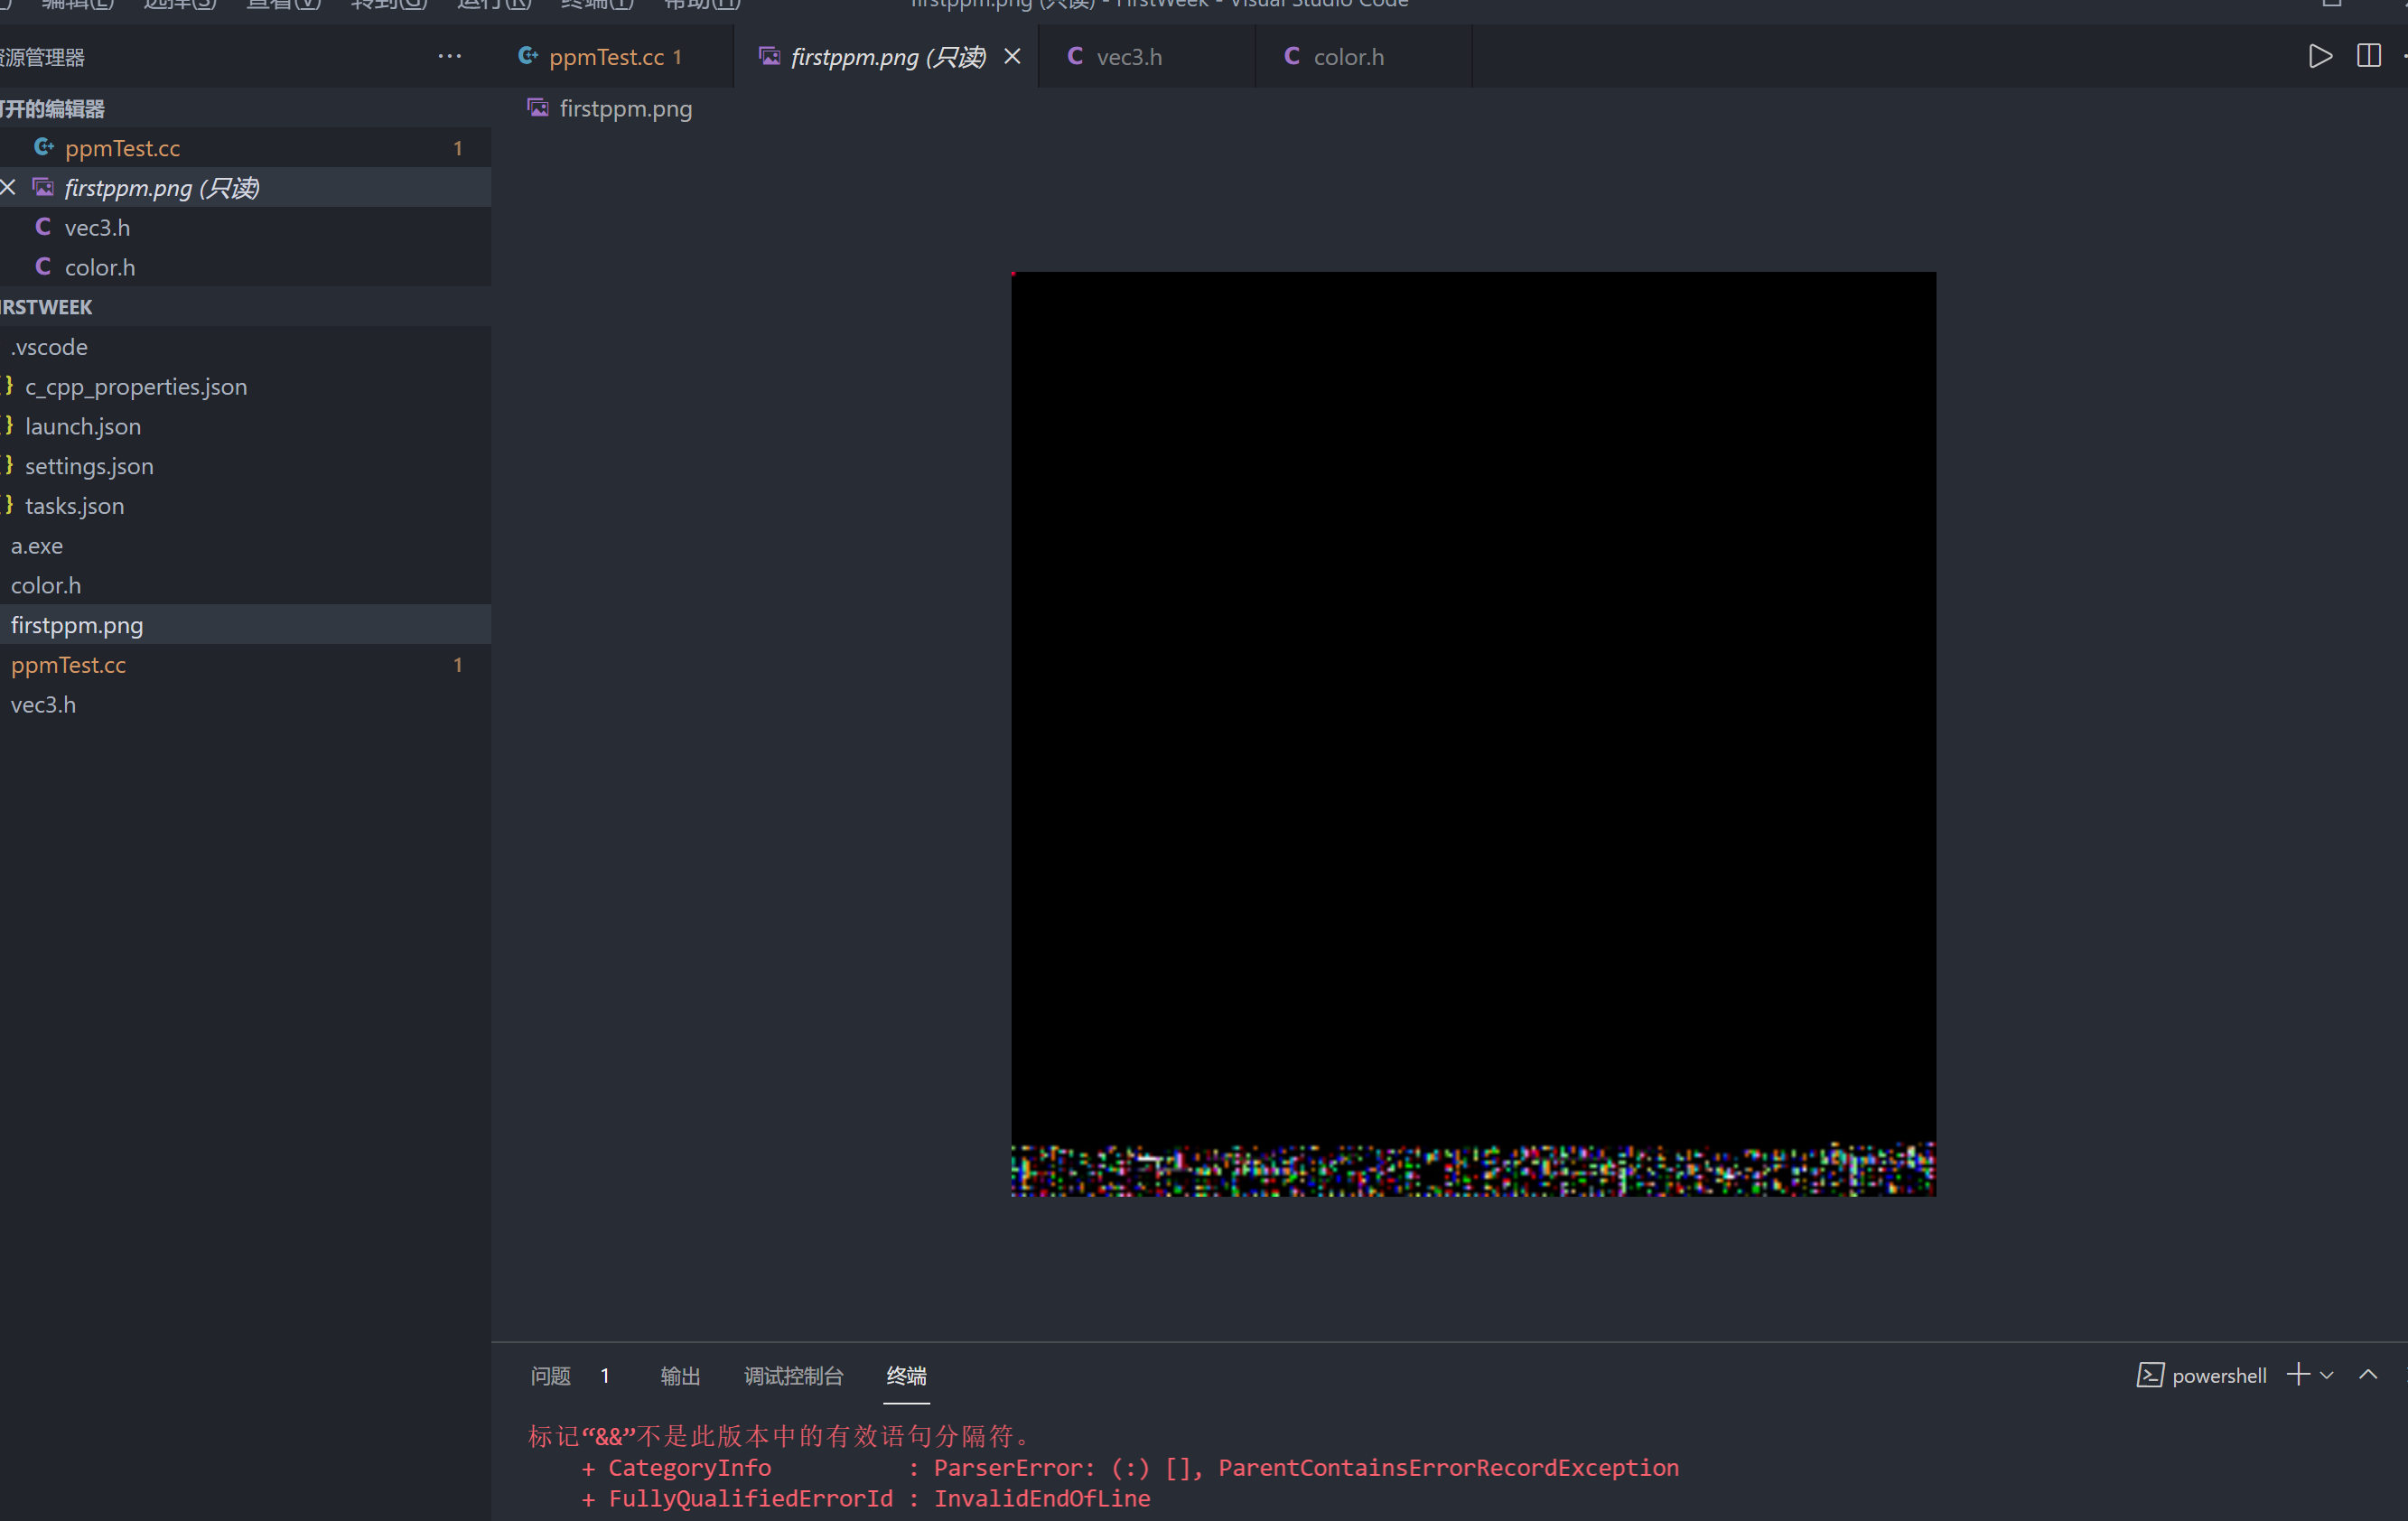Image resolution: width=2408 pixels, height=1521 pixels.
Task: Split the editor using the split editor icon
Action: tap(2369, 56)
